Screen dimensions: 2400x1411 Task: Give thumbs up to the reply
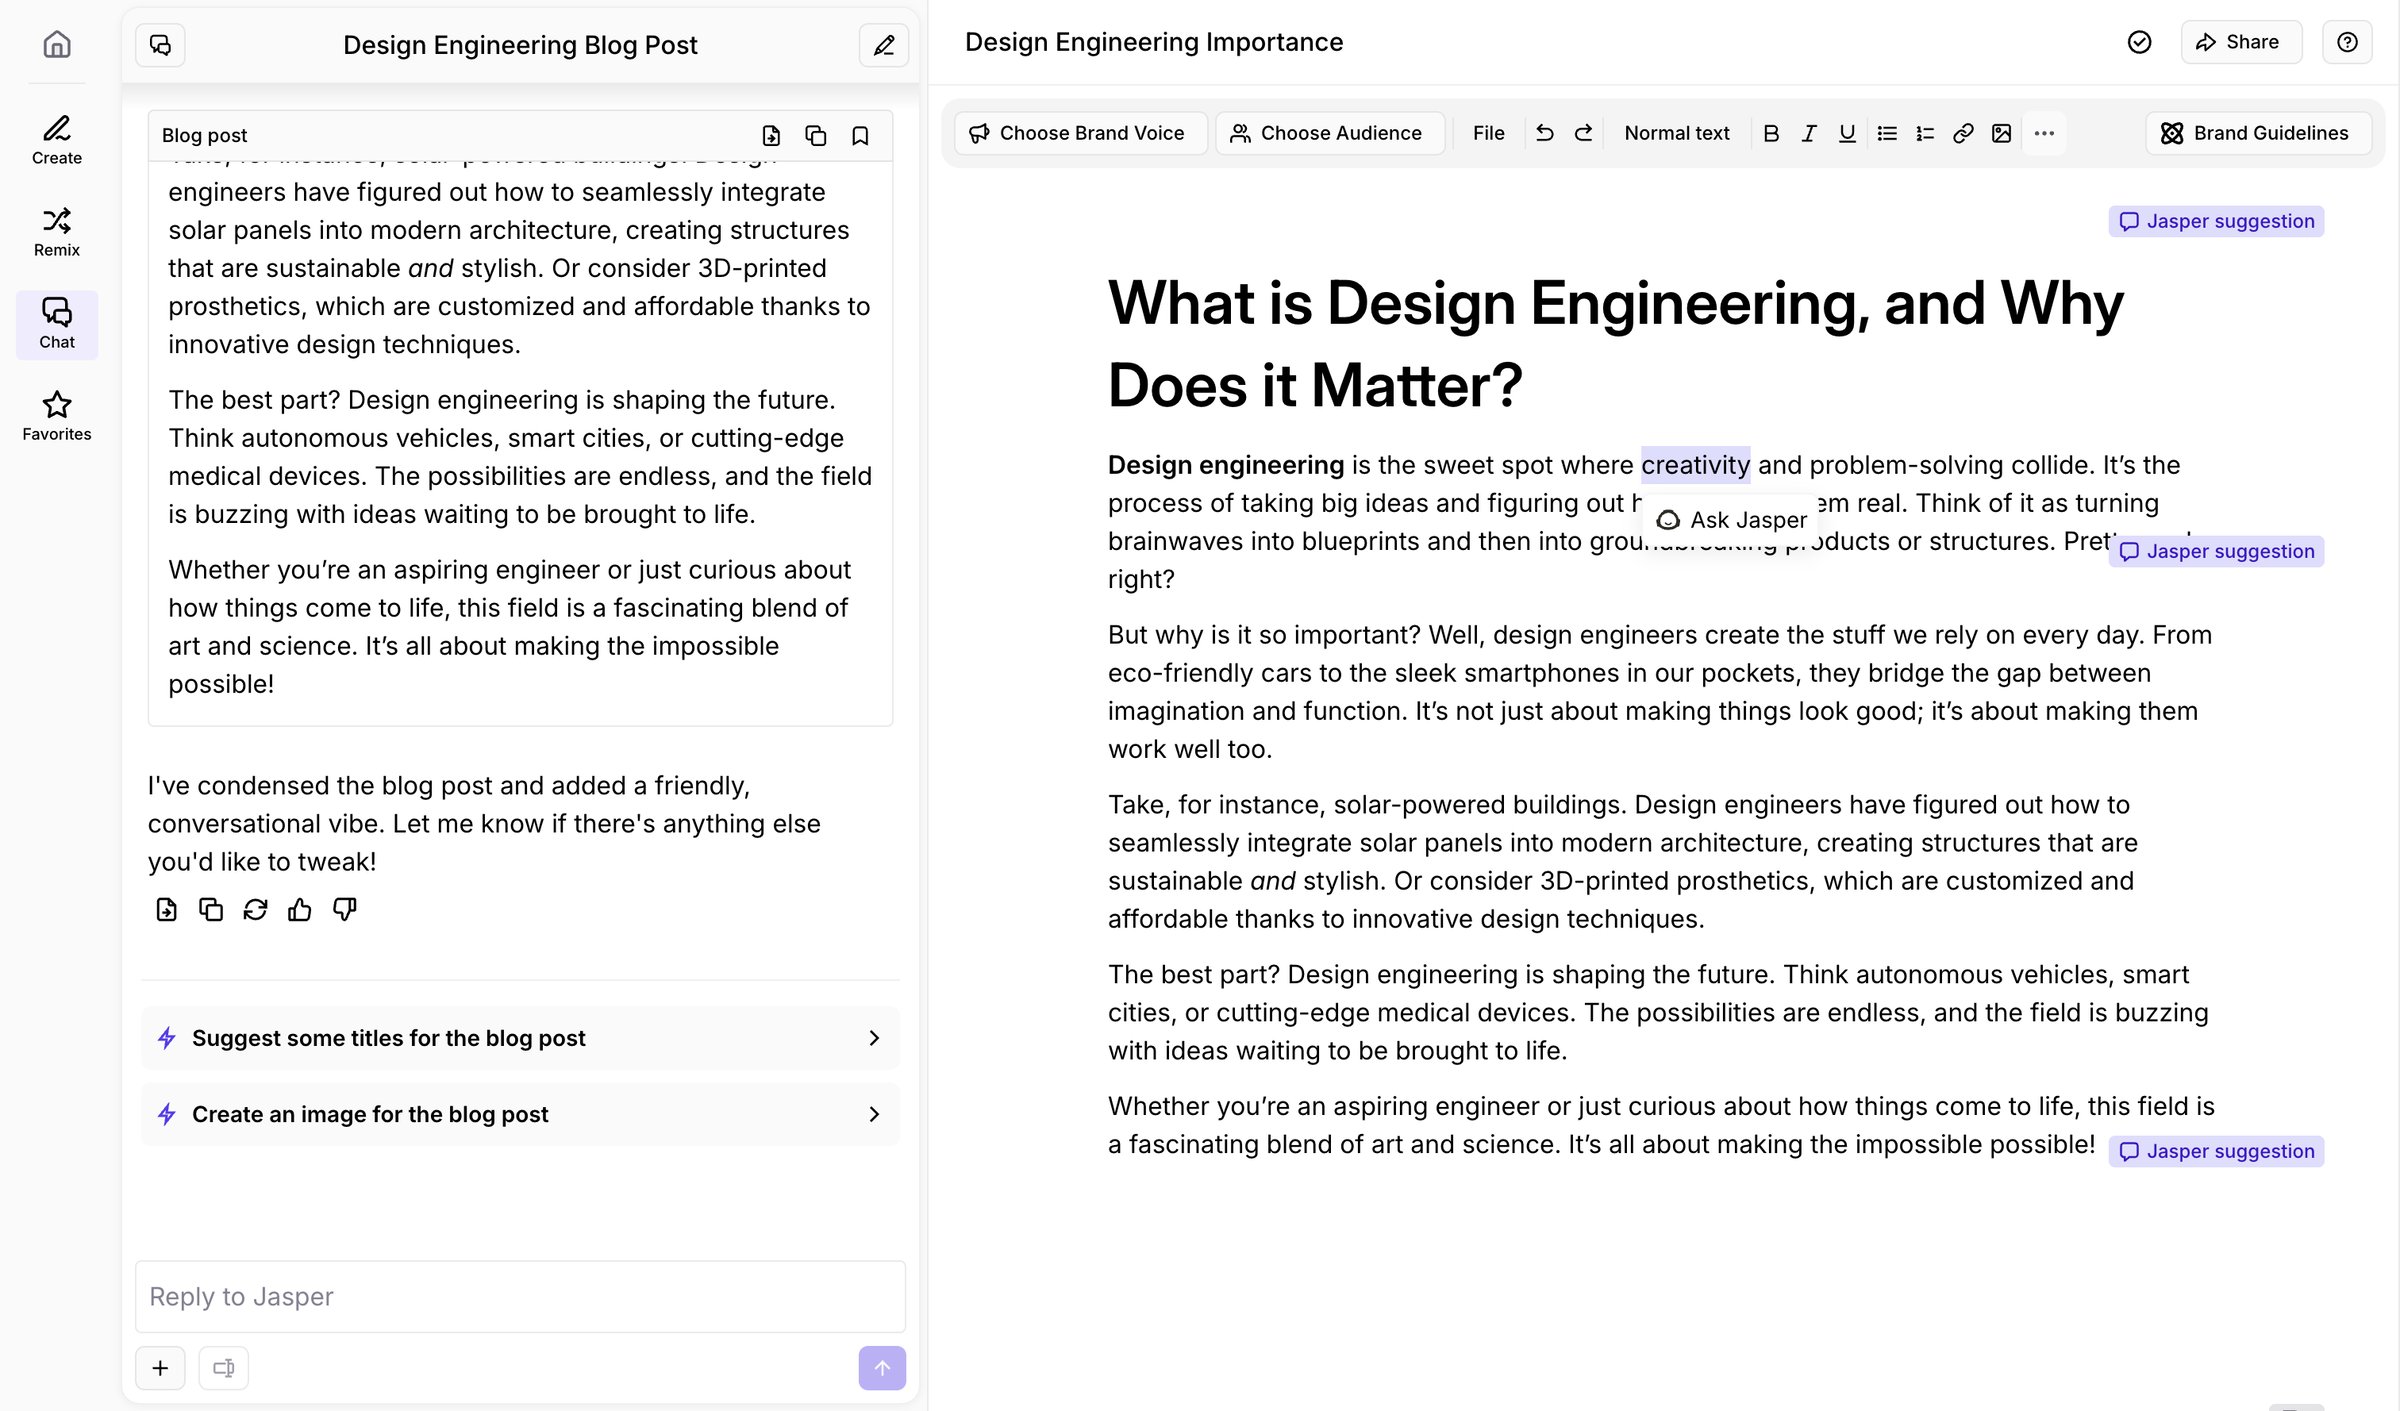[300, 909]
